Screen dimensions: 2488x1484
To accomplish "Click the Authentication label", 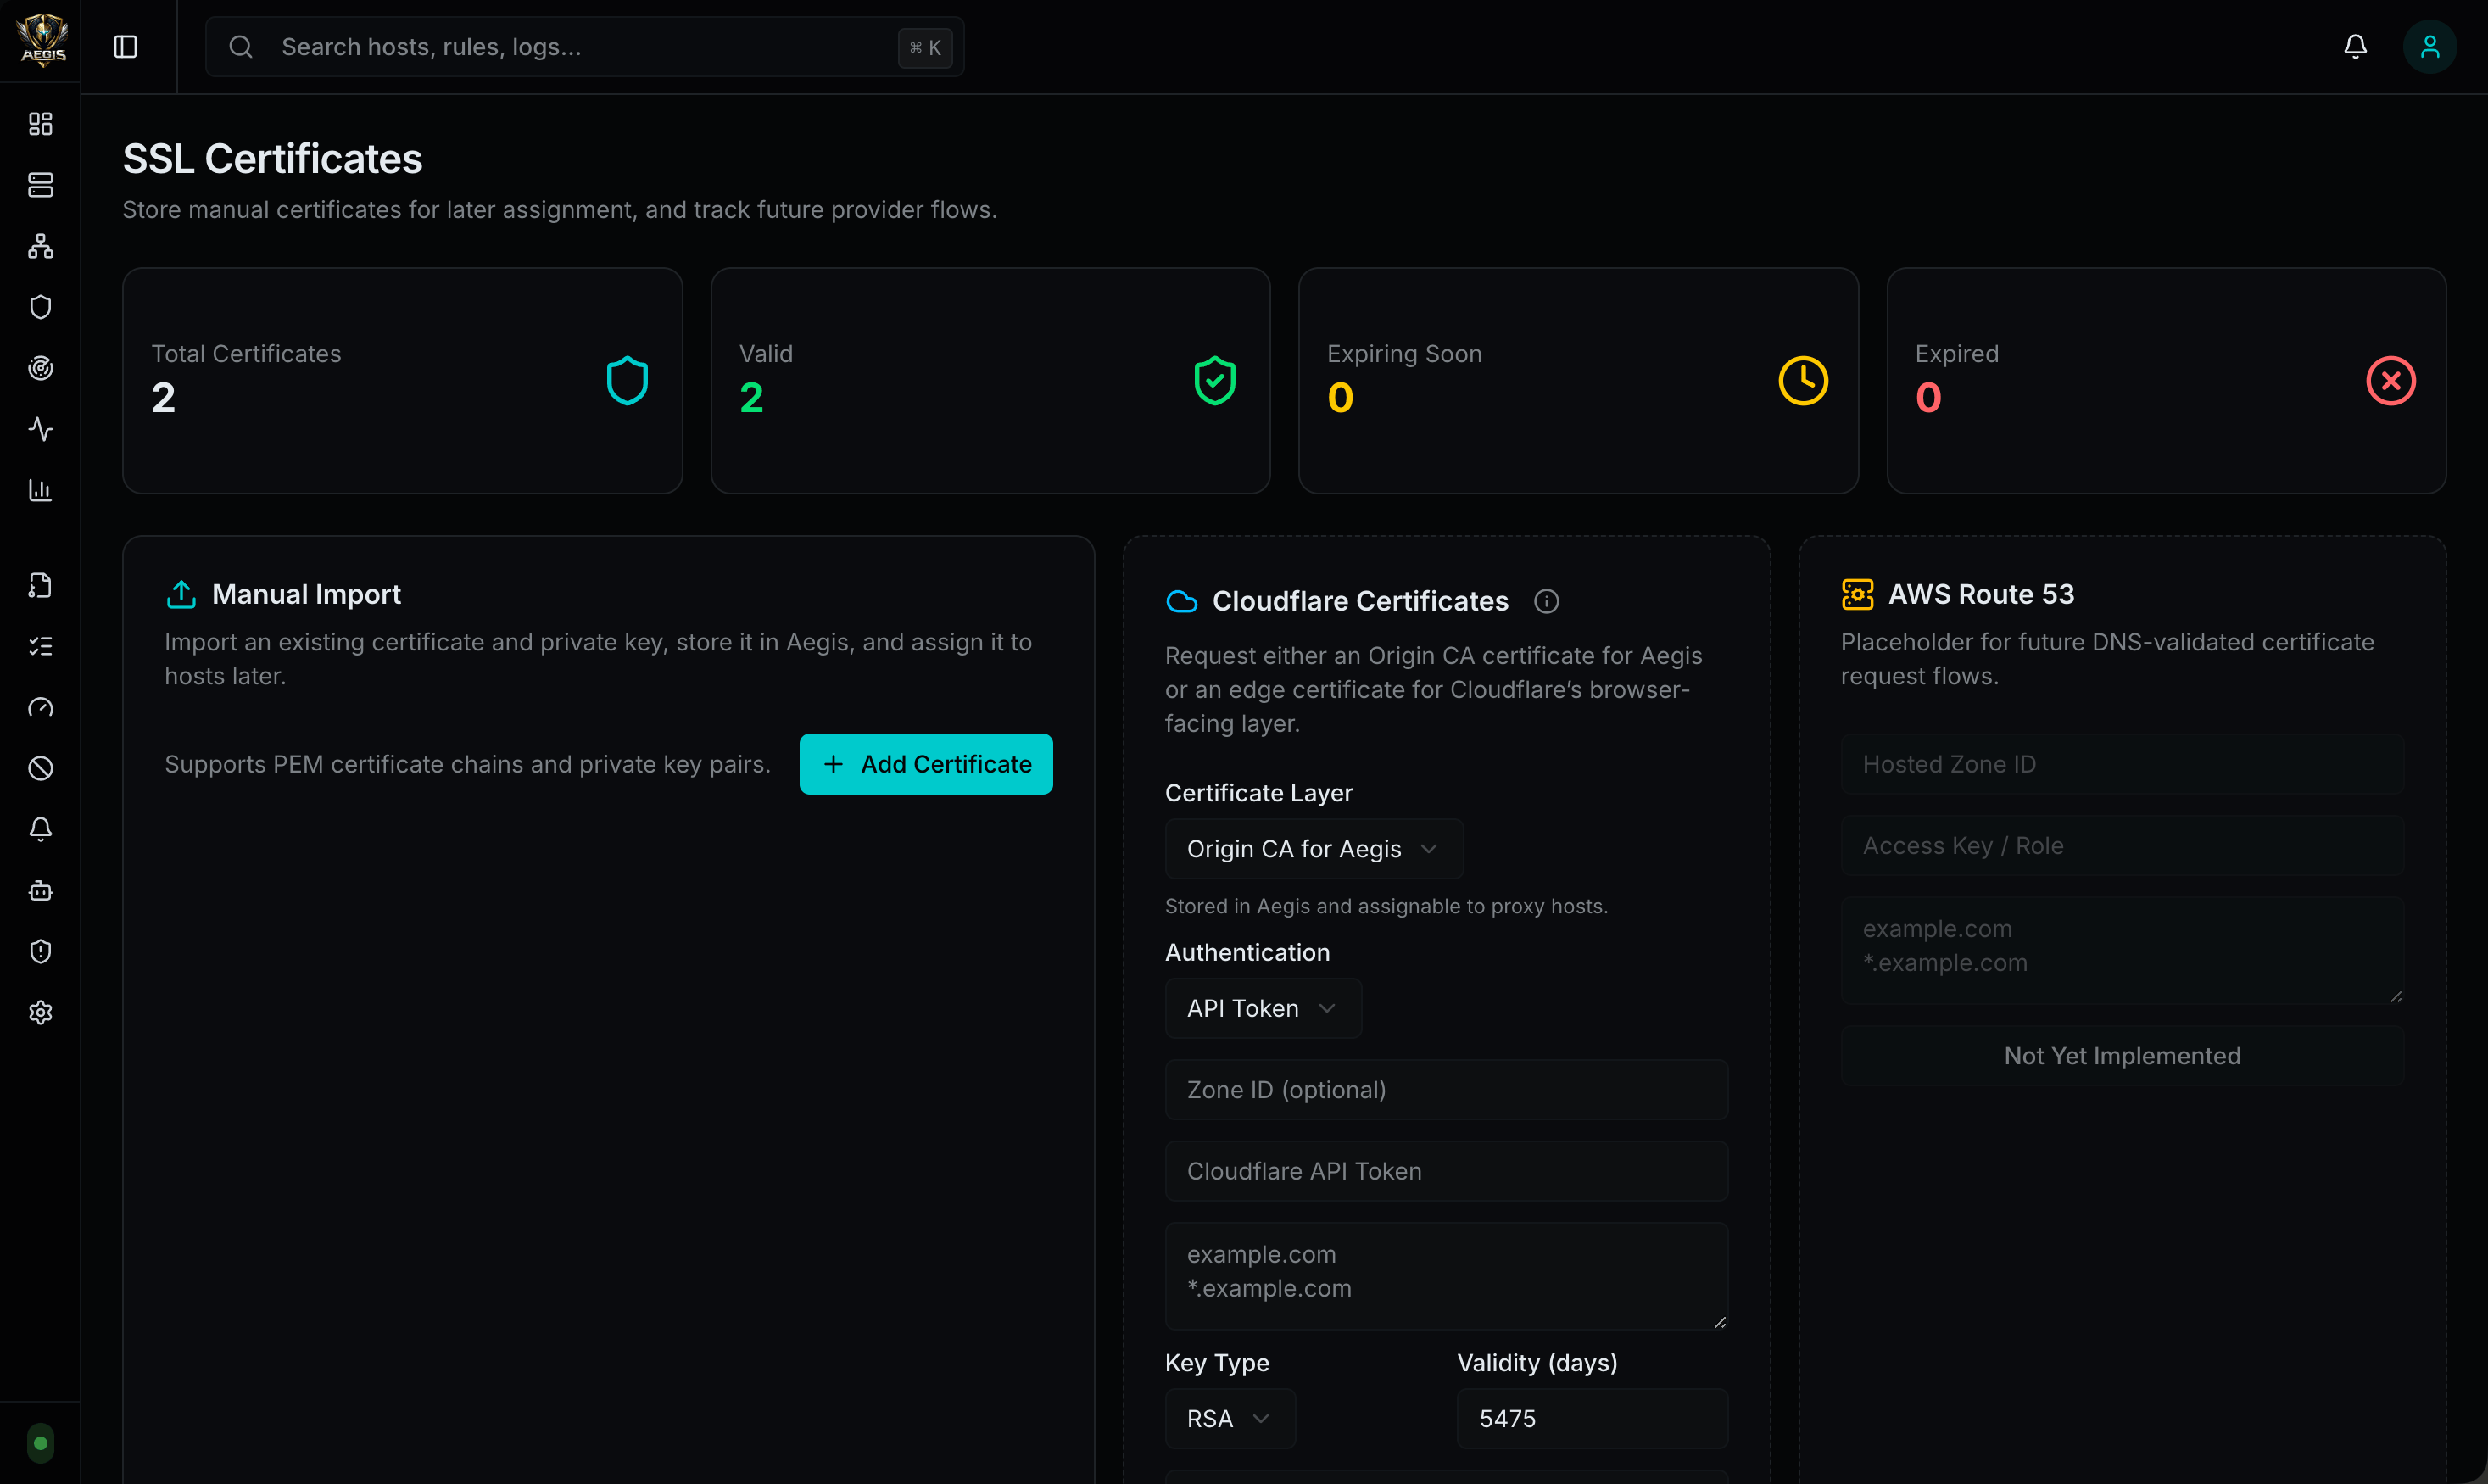I will pos(1247,952).
